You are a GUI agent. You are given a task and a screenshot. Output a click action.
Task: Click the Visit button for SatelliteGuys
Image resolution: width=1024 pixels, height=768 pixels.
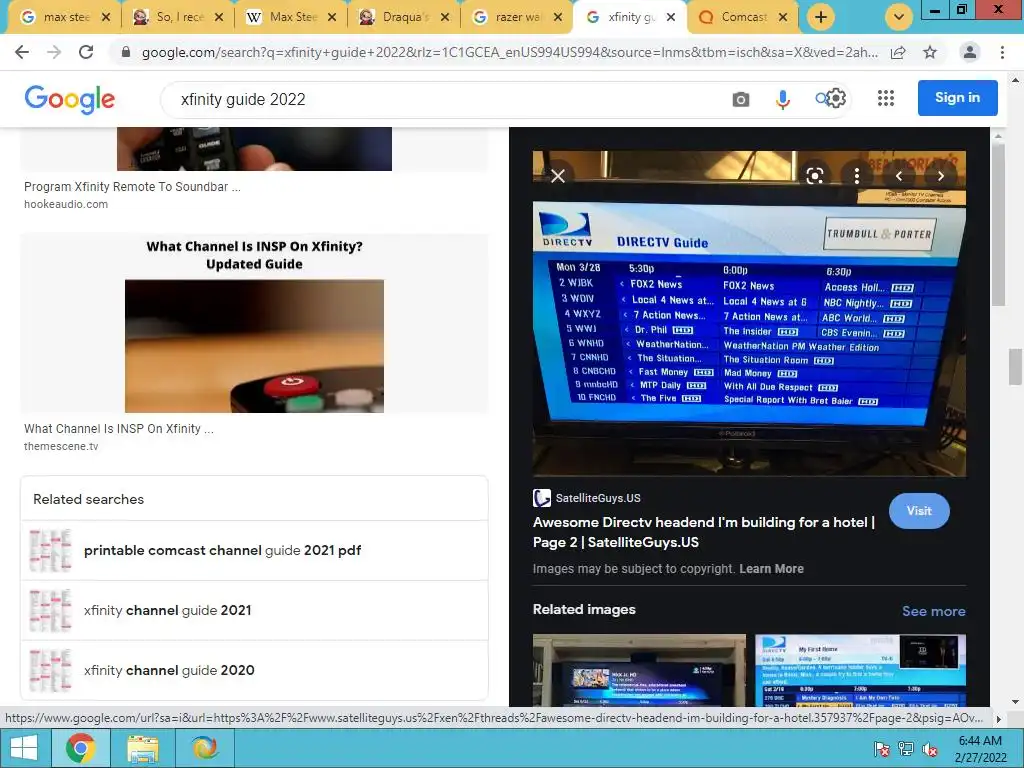click(919, 511)
